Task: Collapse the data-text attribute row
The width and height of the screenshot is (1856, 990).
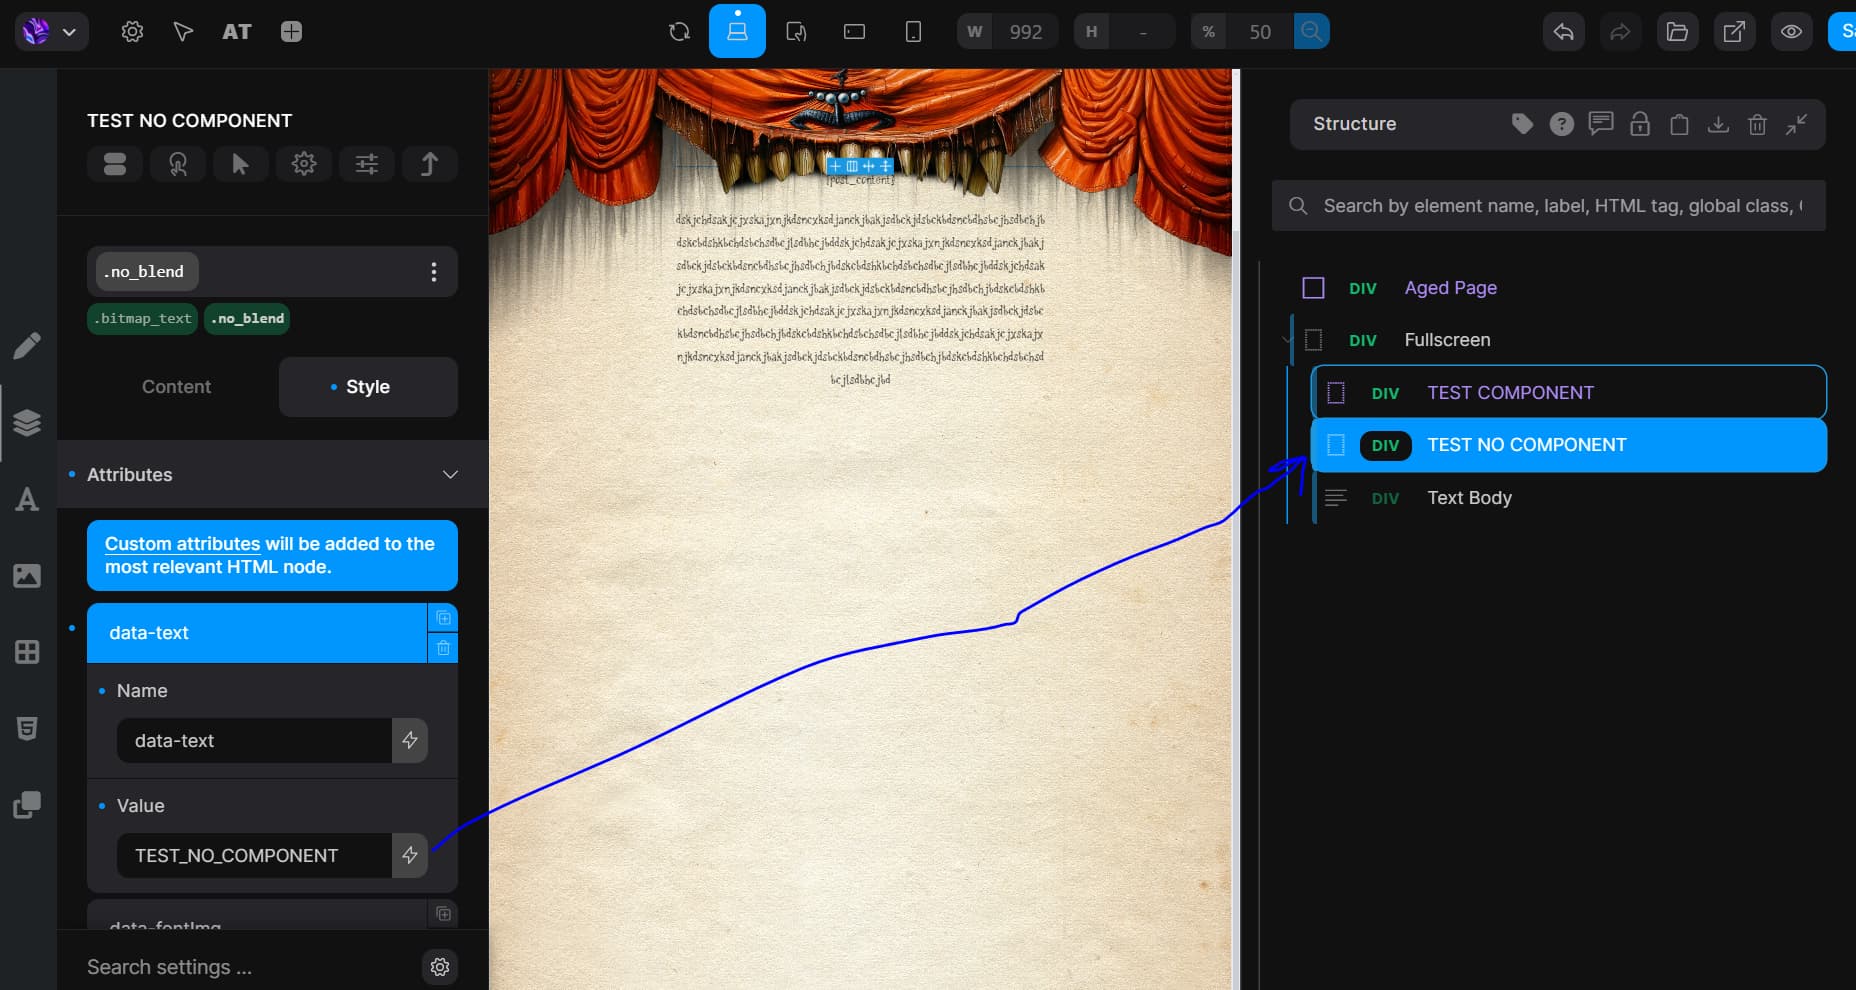Action: tap(256, 633)
